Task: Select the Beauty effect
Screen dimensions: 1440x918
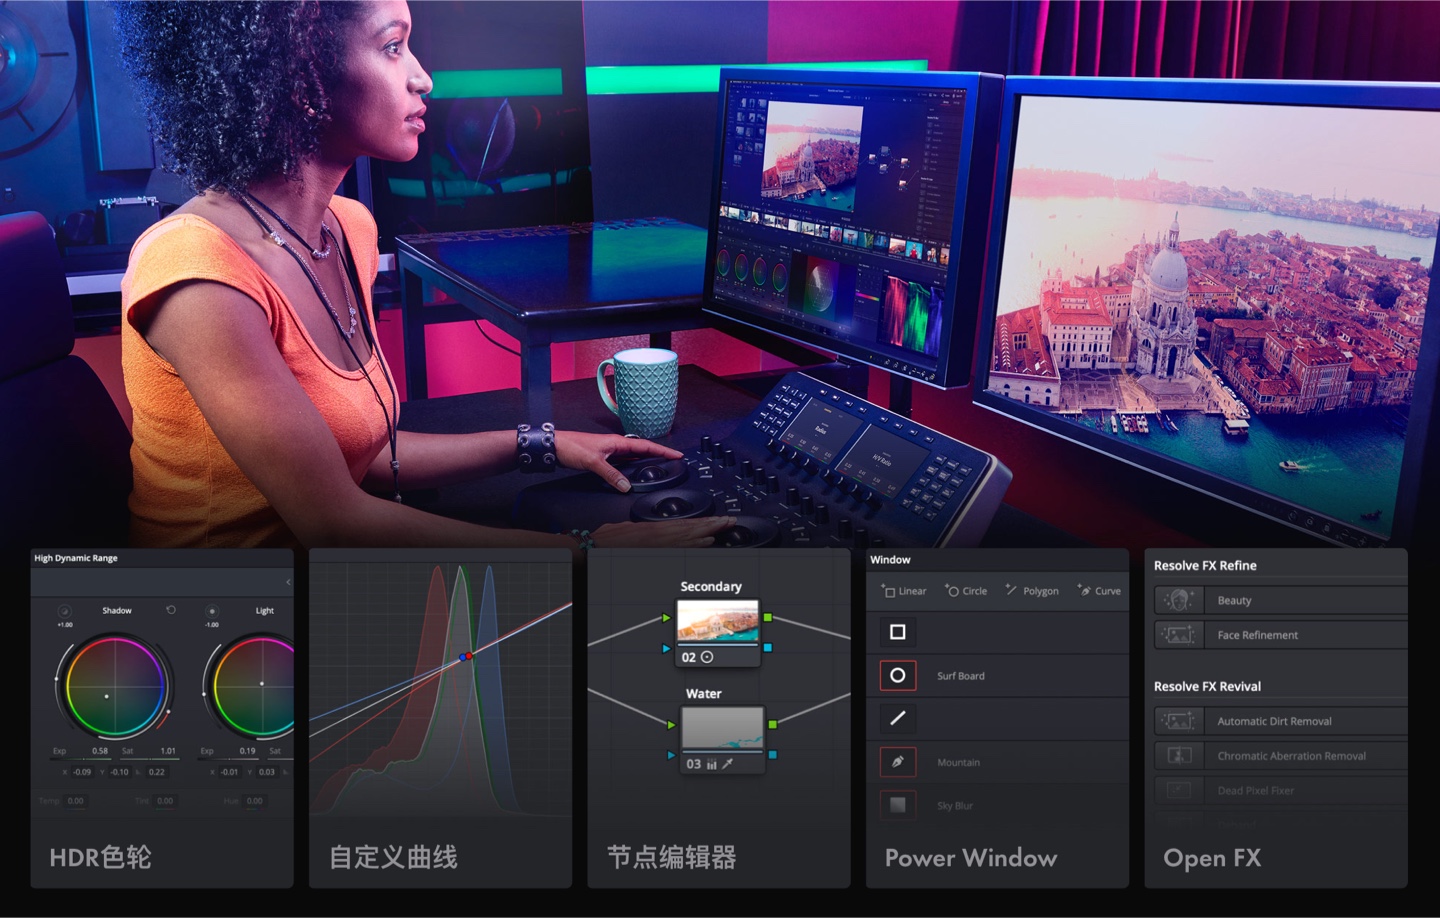Action: pyautogui.click(x=1281, y=600)
